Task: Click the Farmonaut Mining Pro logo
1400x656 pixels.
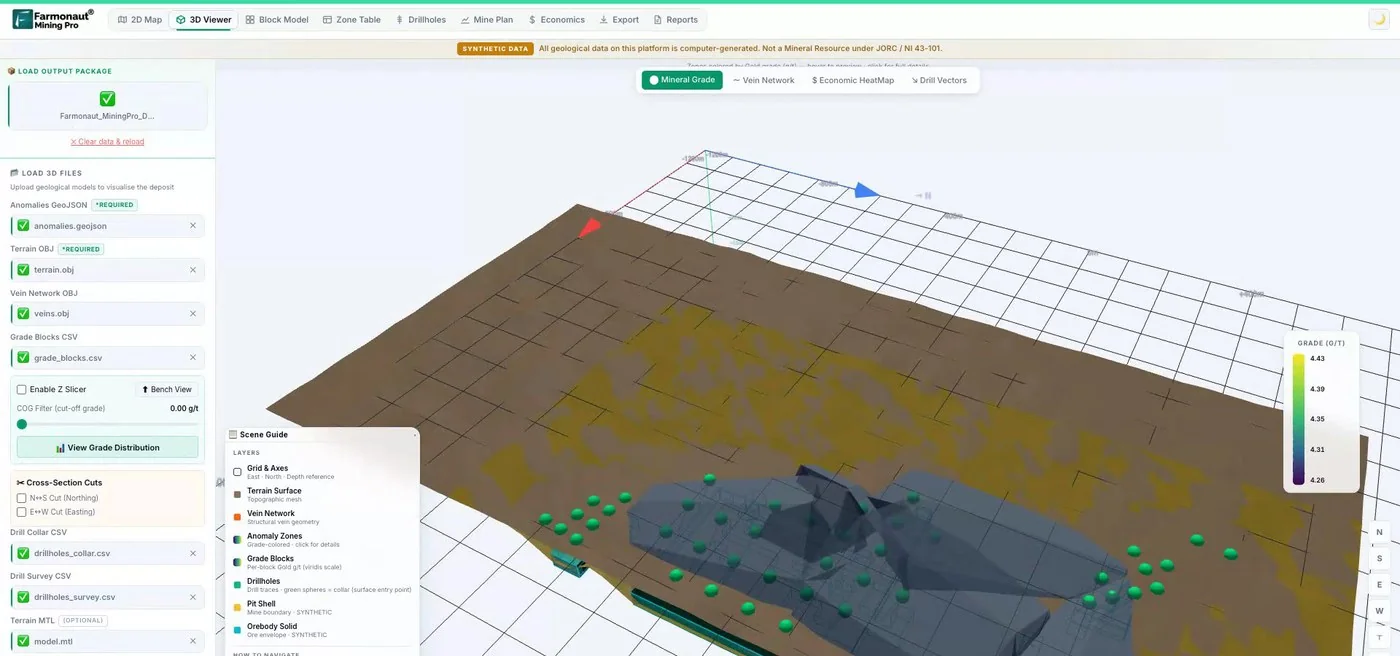Action: click(x=53, y=19)
